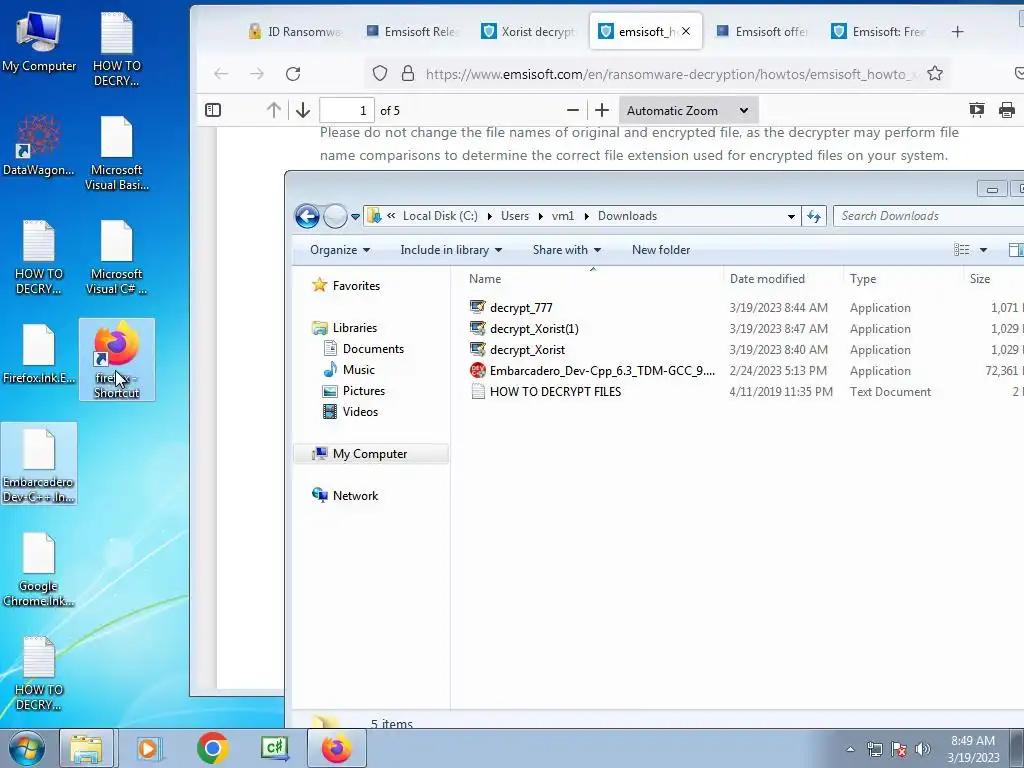Select decrypt_777 file

520,308
